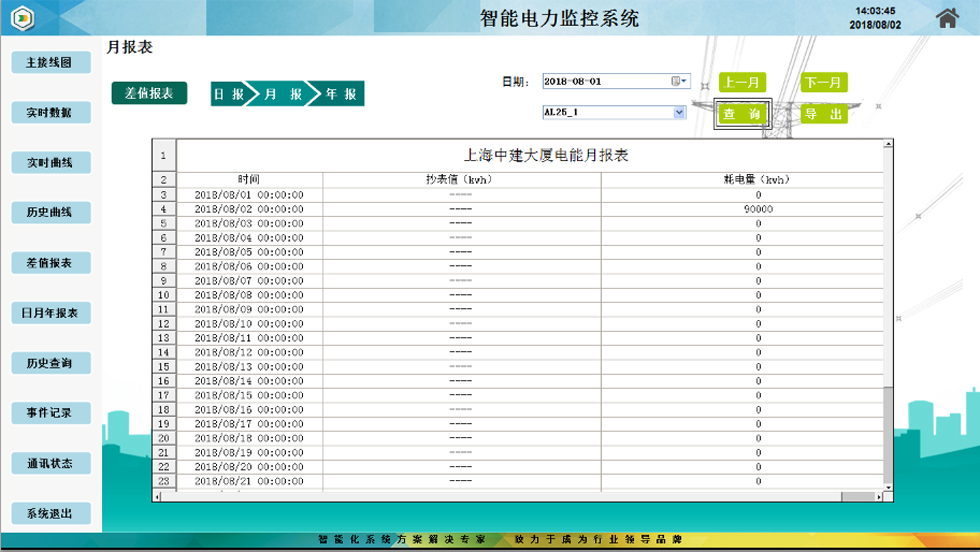Viewport: 980px width, 552px height.
Task: Click the 差值报表 green button above the table
Action: pyautogui.click(x=149, y=93)
